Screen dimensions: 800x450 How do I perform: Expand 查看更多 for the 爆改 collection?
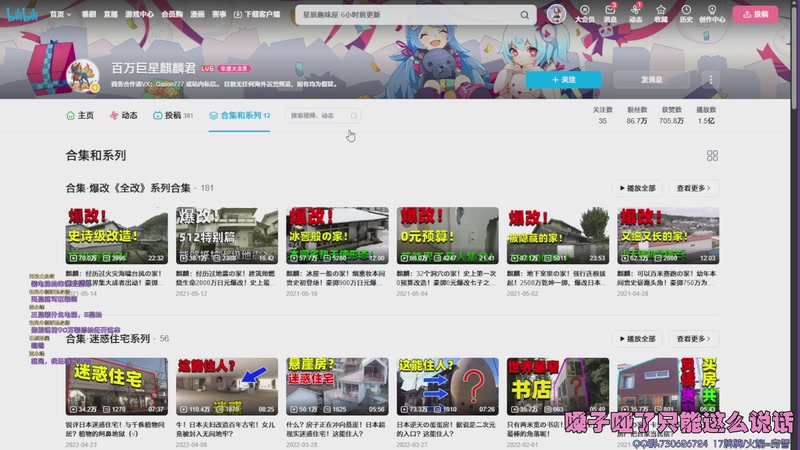pos(693,188)
